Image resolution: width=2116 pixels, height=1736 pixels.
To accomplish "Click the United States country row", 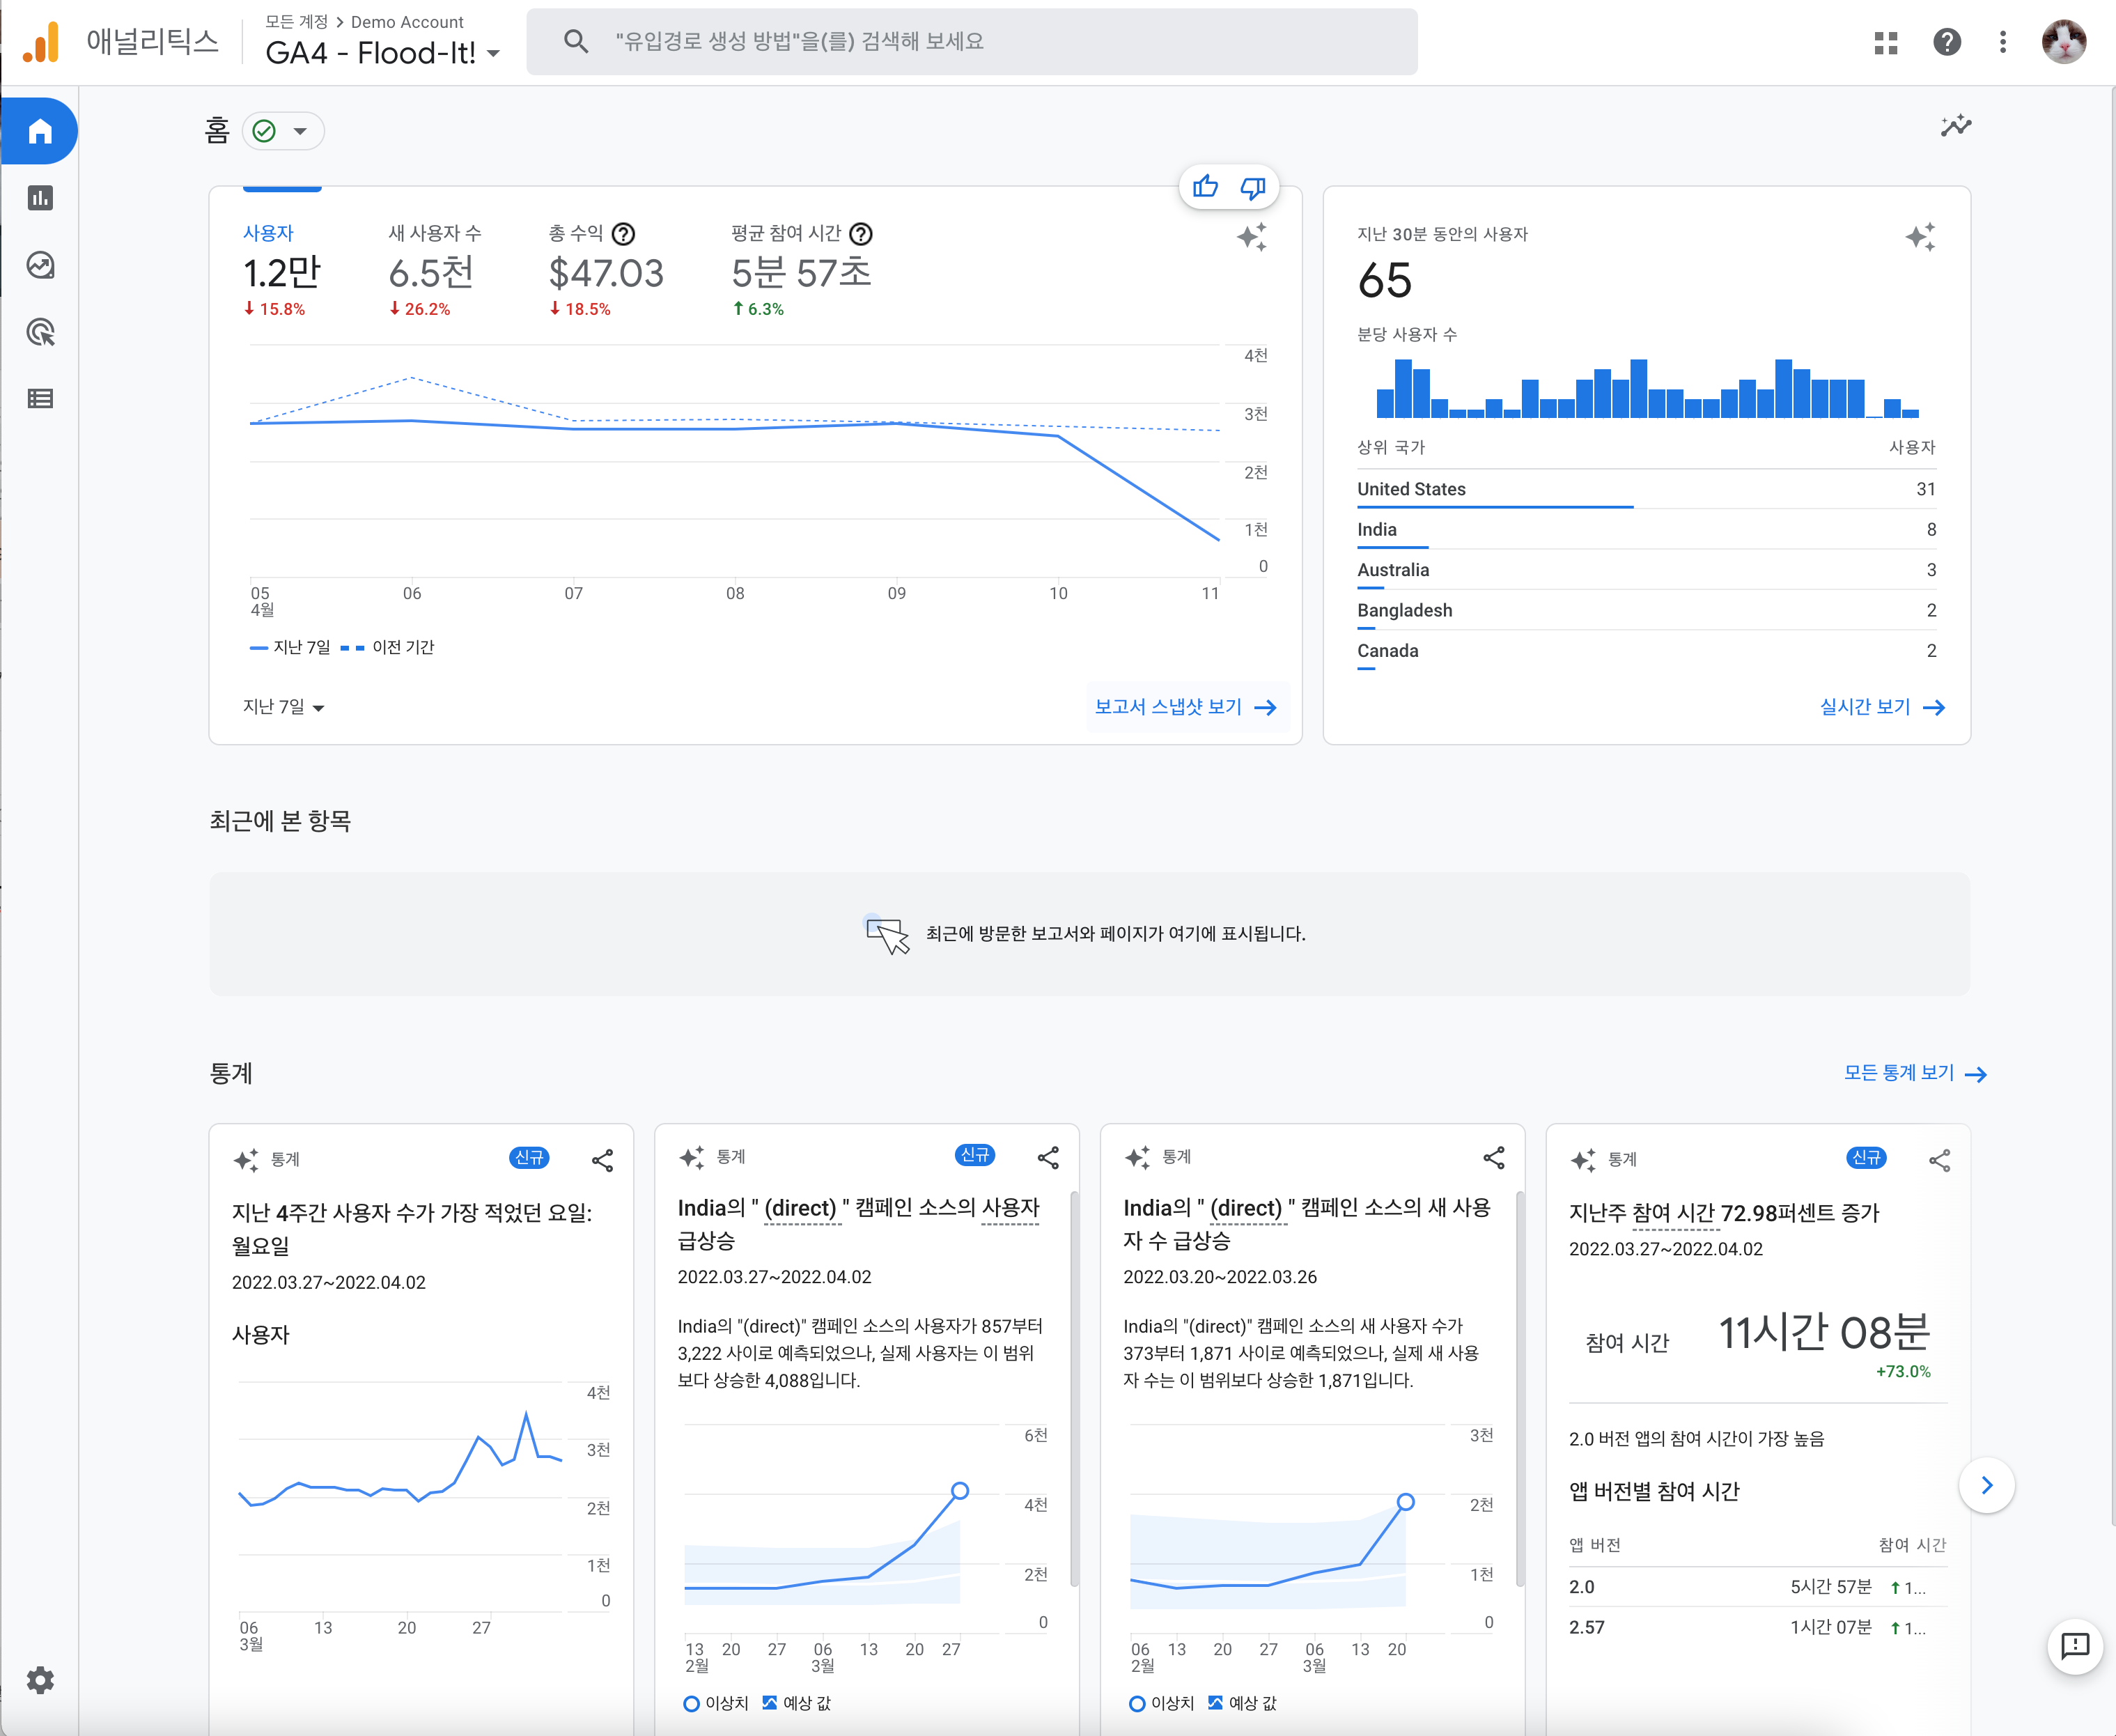I will click(x=1646, y=489).
